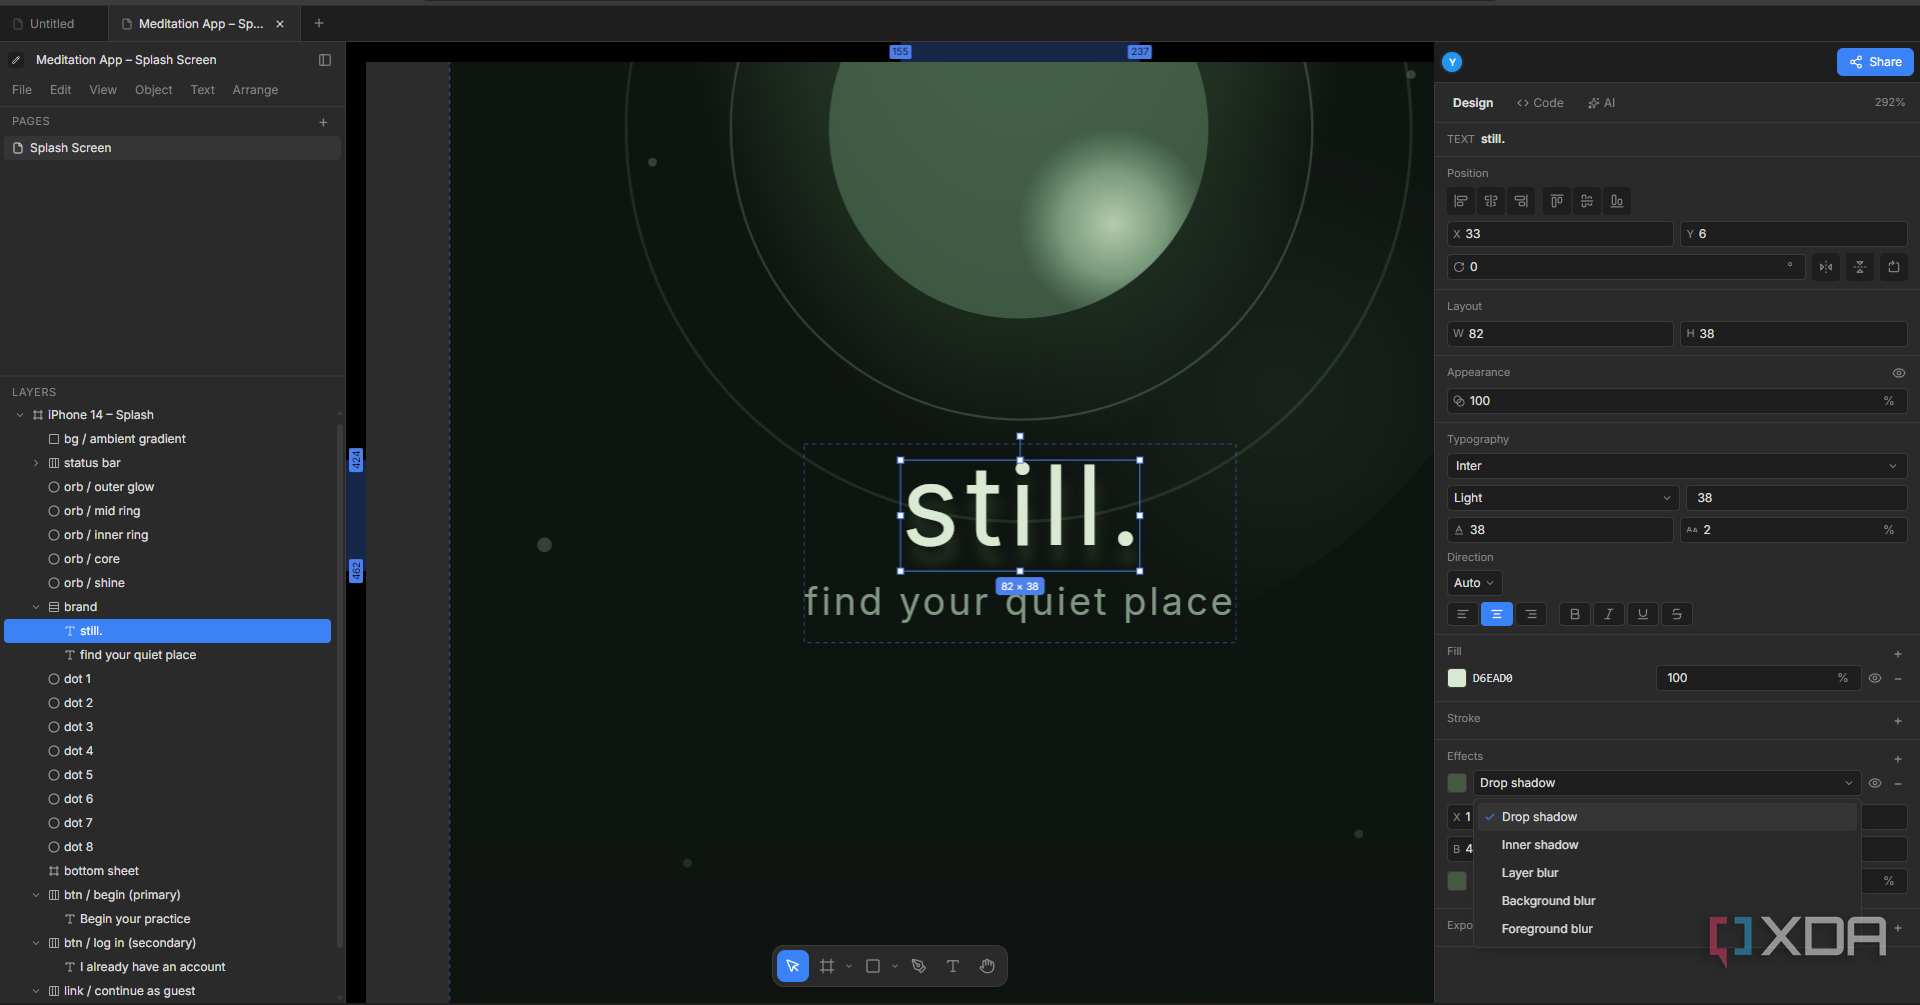Click the align bottom edges icon
This screenshot has width=1920, height=1005.
pos(1617,201)
